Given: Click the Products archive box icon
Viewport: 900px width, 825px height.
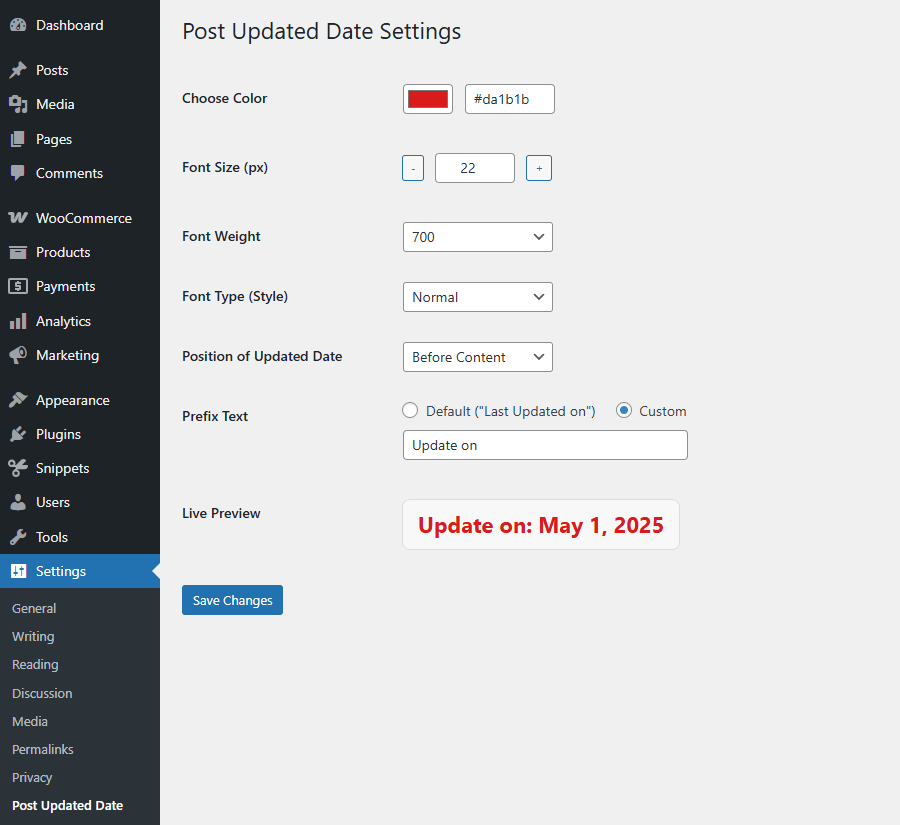Looking at the screenshot, I should point(18,252).
